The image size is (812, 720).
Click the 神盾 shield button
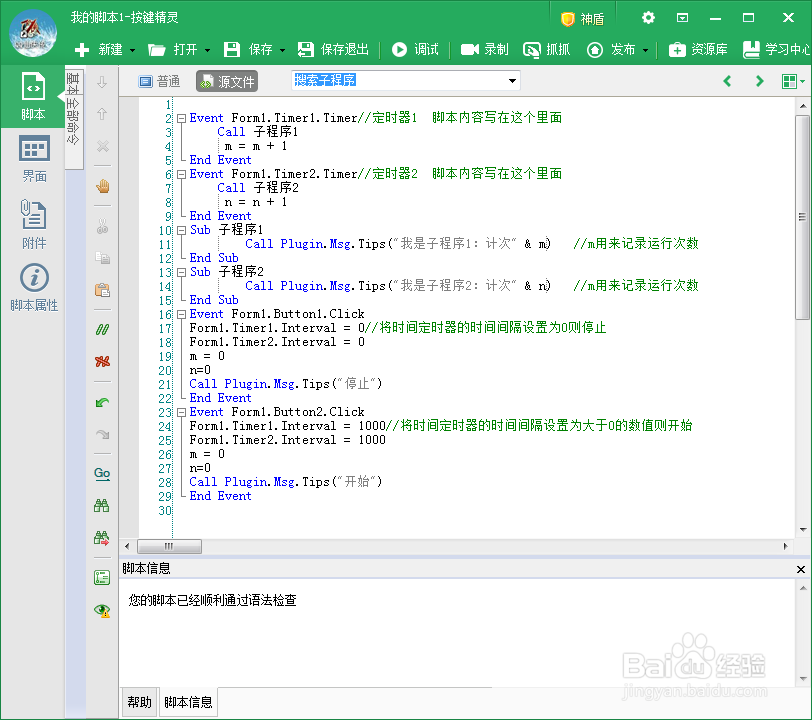pyautogui.click(x=582, y=19)
